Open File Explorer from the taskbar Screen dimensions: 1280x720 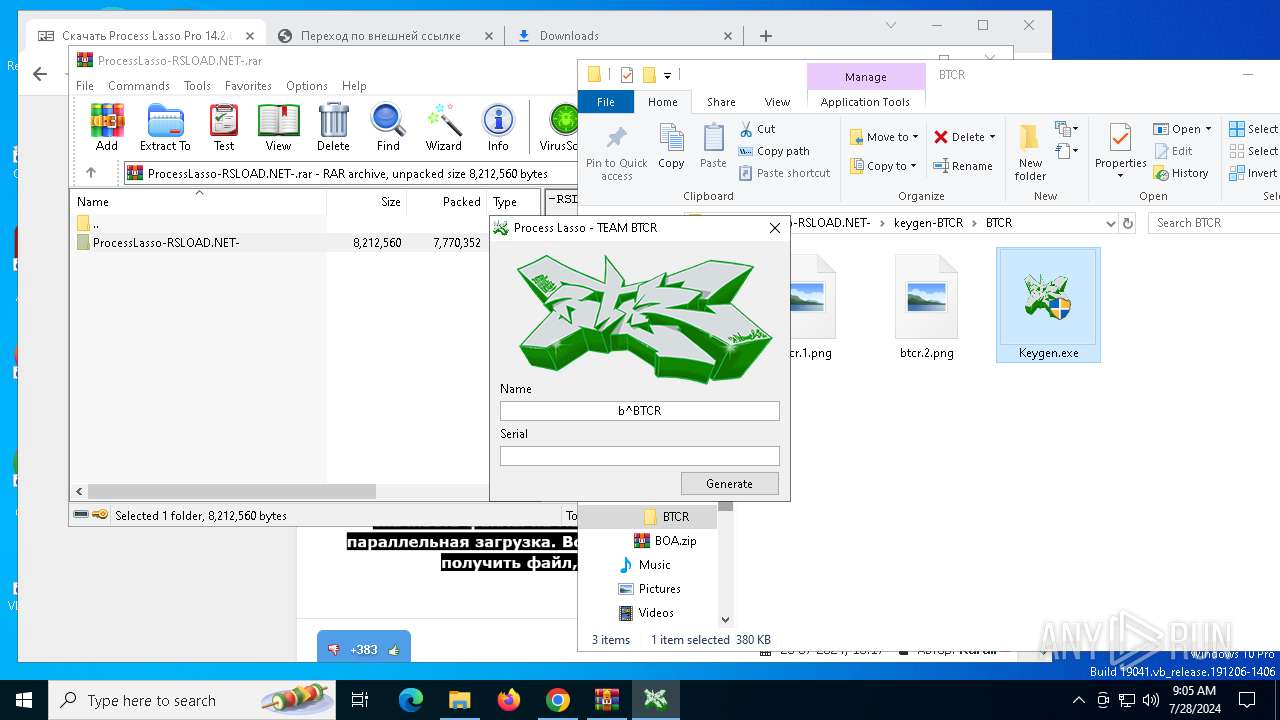click(x=460, y=700)
